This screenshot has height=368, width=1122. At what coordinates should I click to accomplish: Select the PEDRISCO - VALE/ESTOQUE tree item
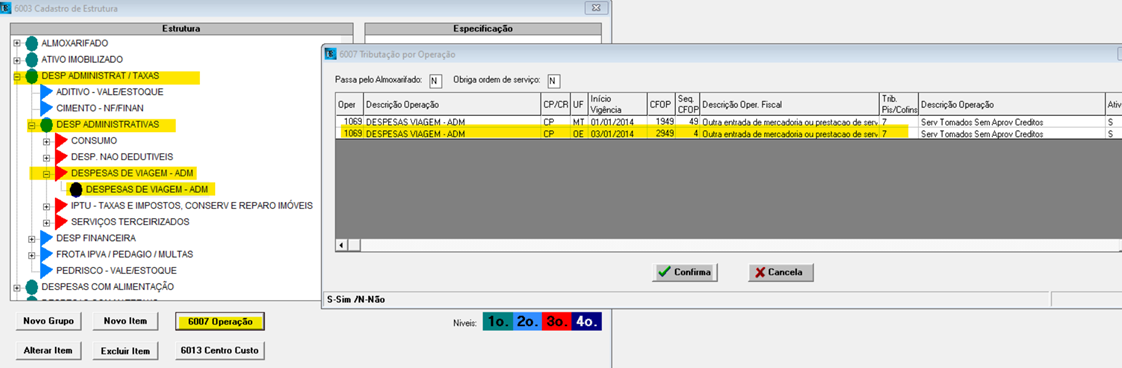(x=116, y=271)
